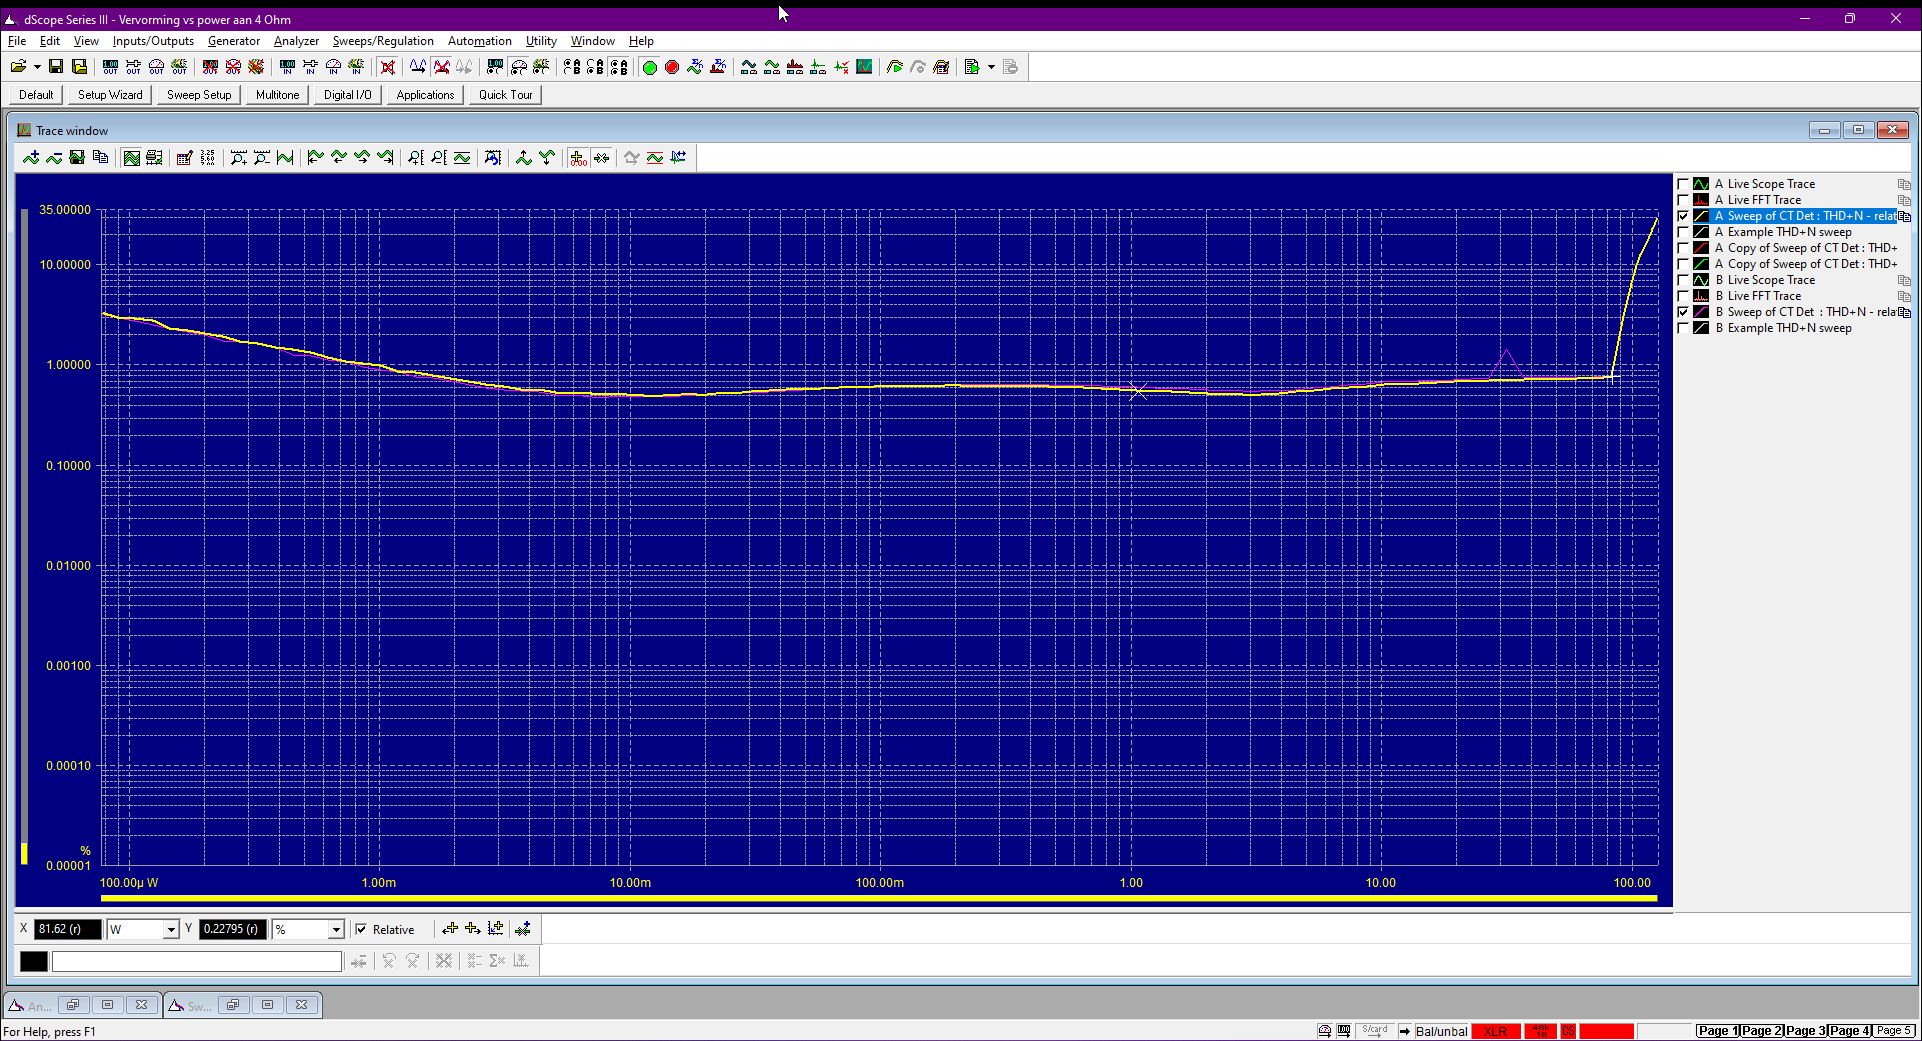Switch to Page 4 in status bar
The height and width of the screenshot is (1041, 1922).
tap(1849, 1031)
